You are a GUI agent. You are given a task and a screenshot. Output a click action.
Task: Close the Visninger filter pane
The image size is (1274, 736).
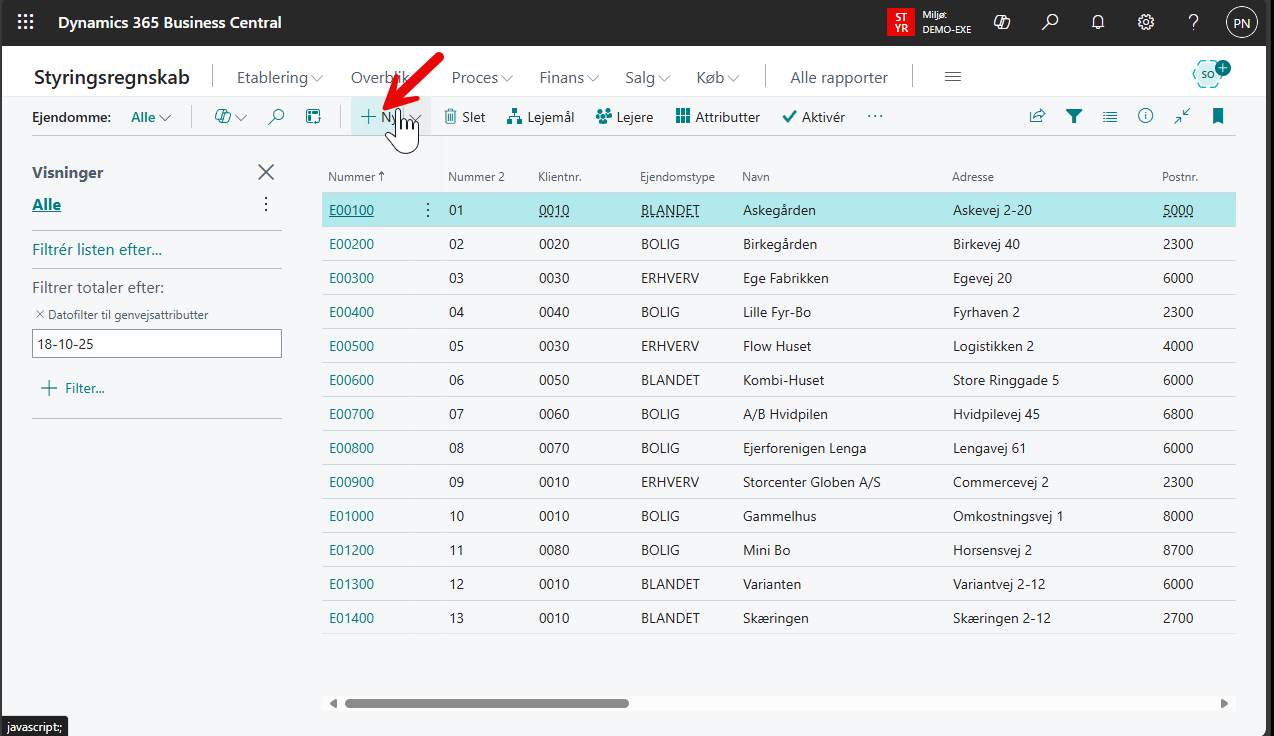click(266, 172)
